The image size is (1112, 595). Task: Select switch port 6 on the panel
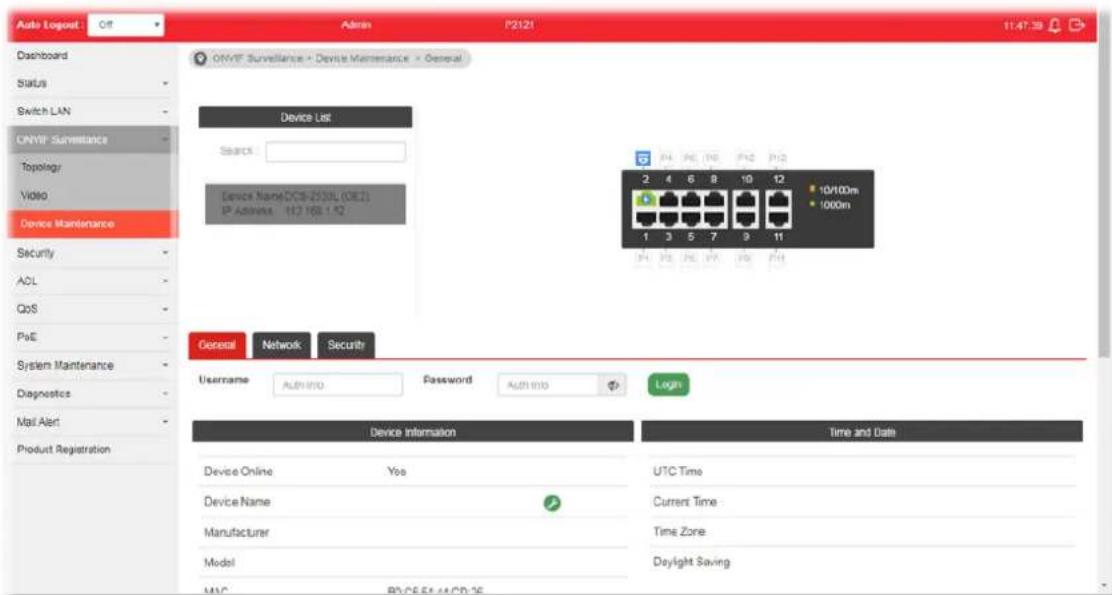point(691,199)
